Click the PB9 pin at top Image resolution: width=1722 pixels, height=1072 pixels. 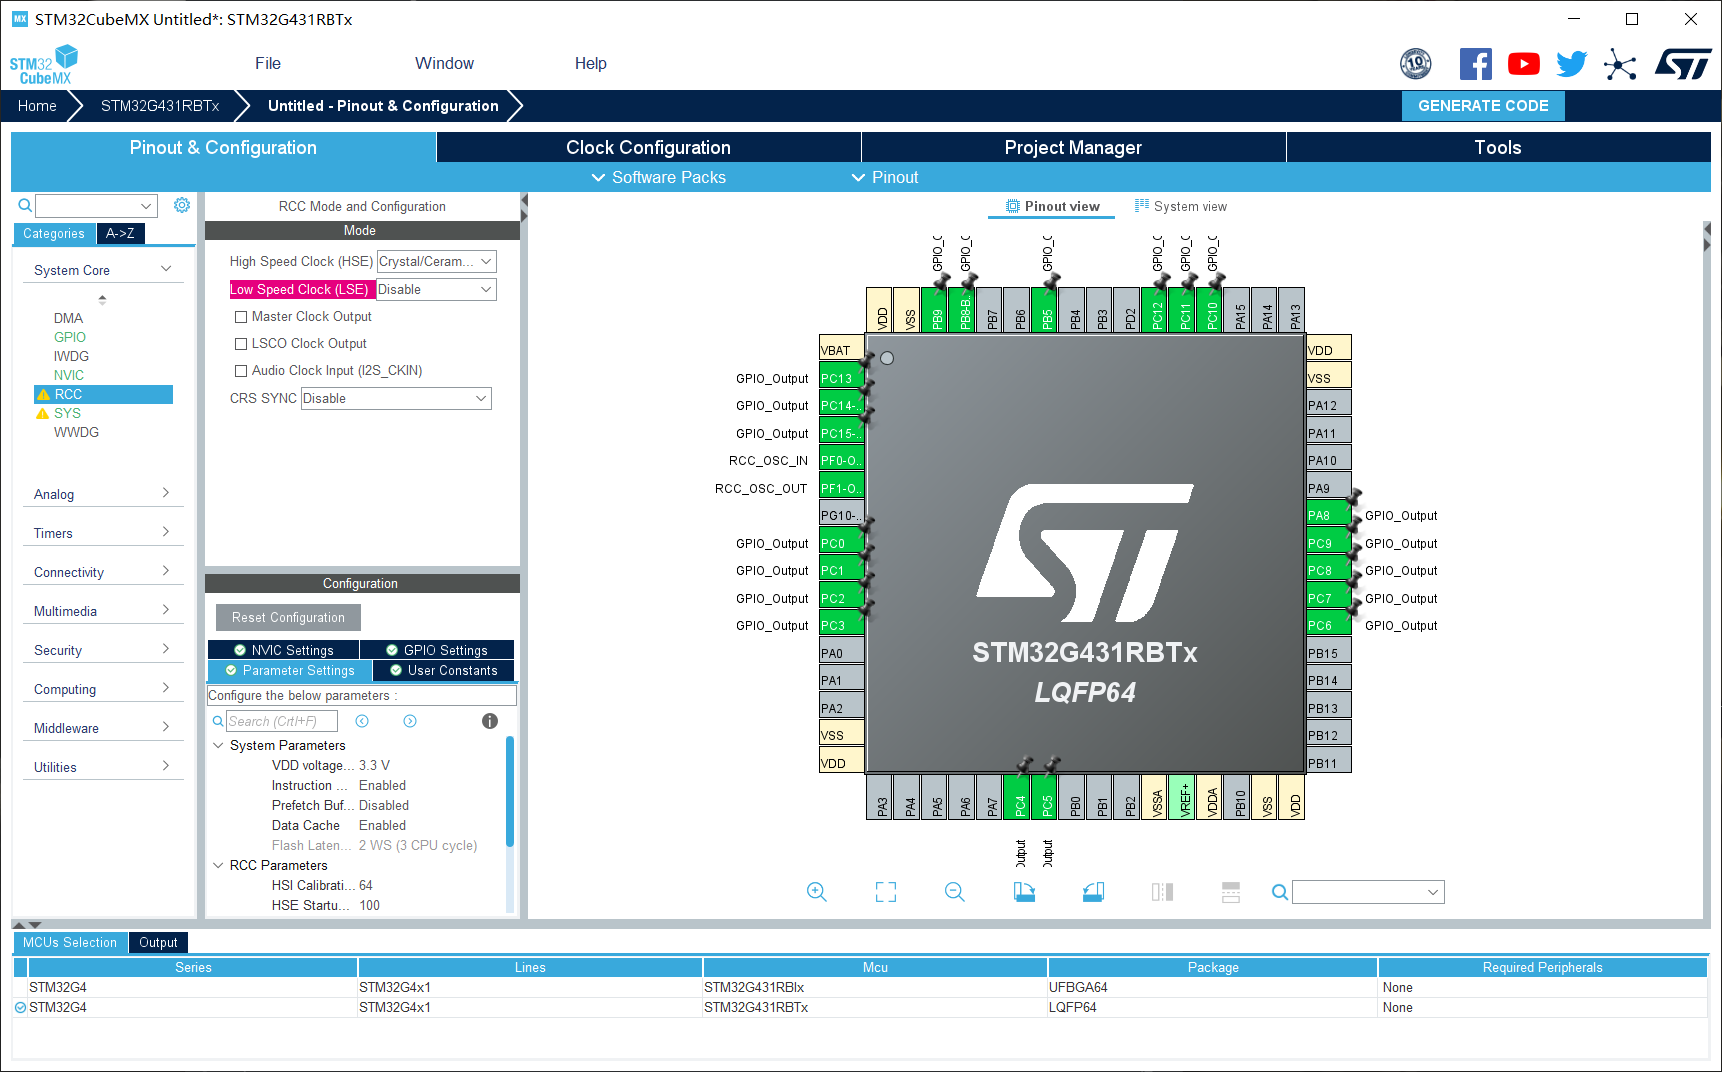pyautogui.click(x=936, y=310)
